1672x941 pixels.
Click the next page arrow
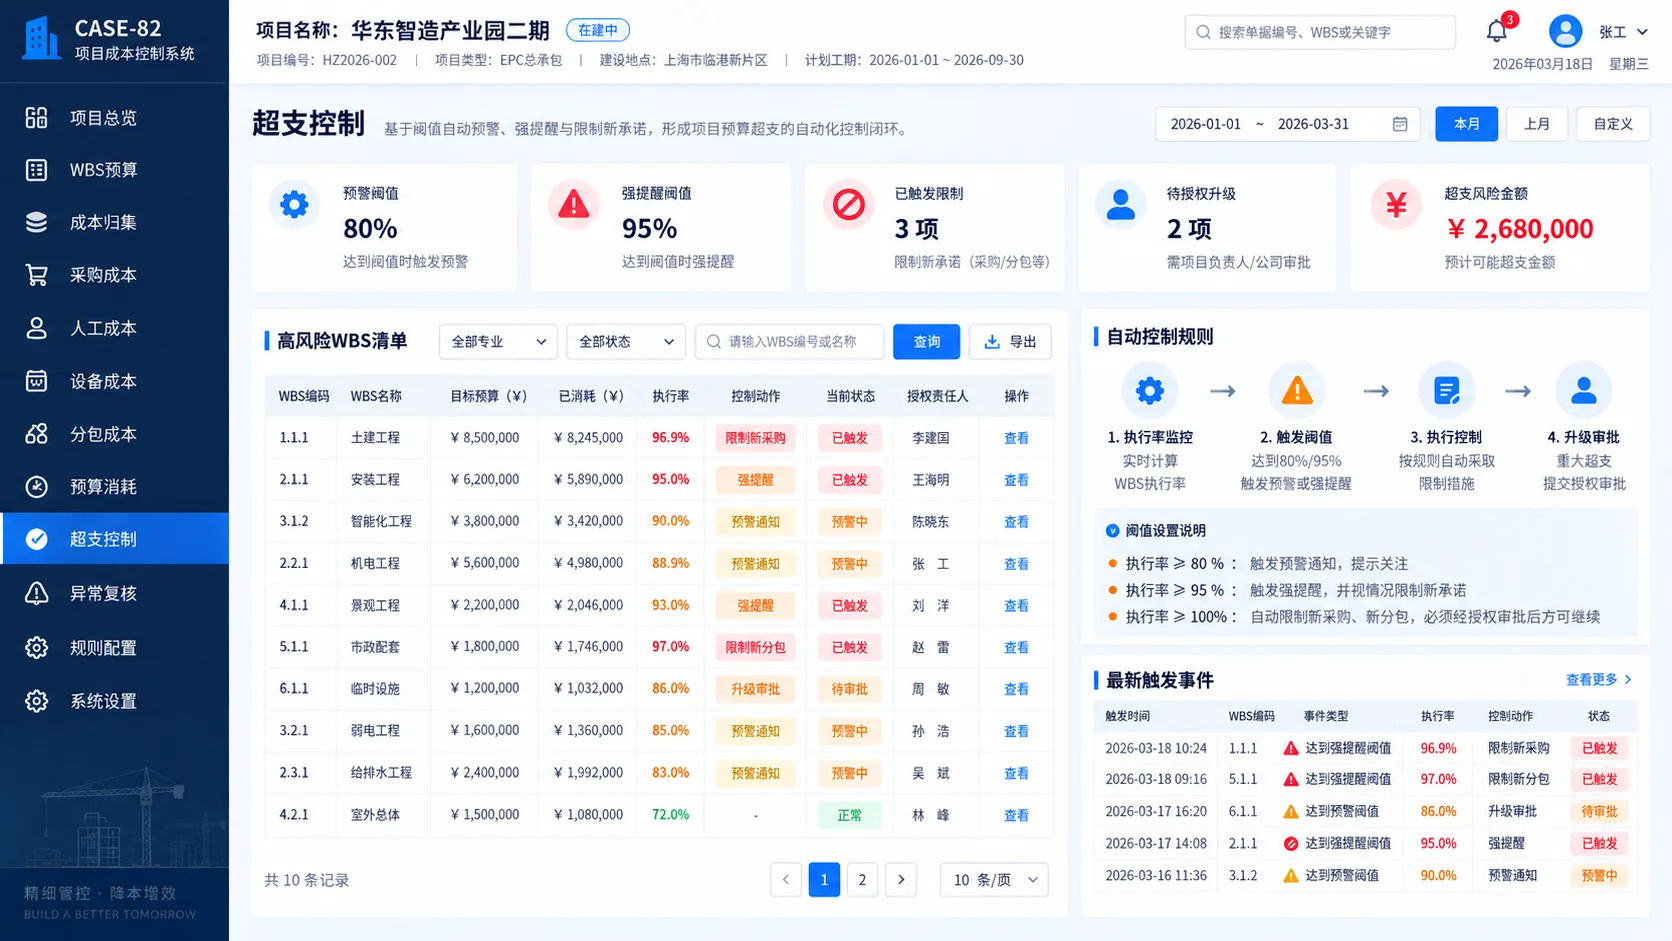click(x=901, y=880)
